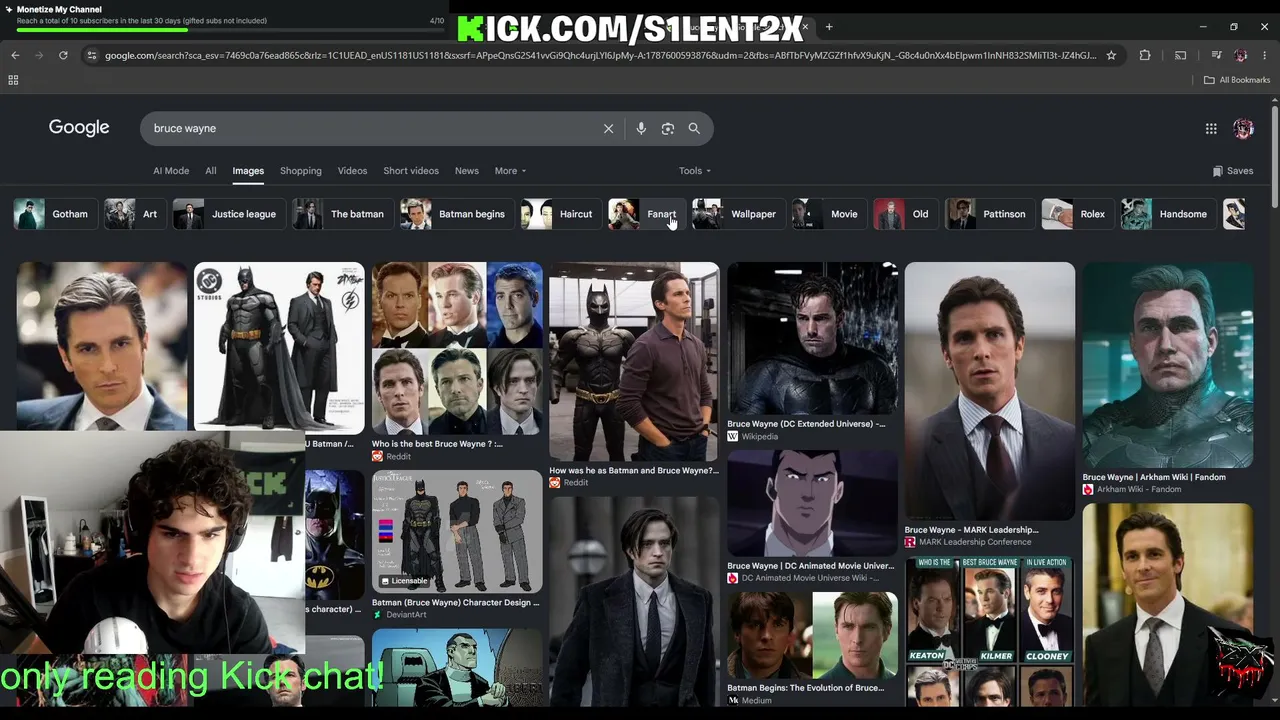Open the All Bookmarks folder
1280x720 pixels.
coord(1237,80)
